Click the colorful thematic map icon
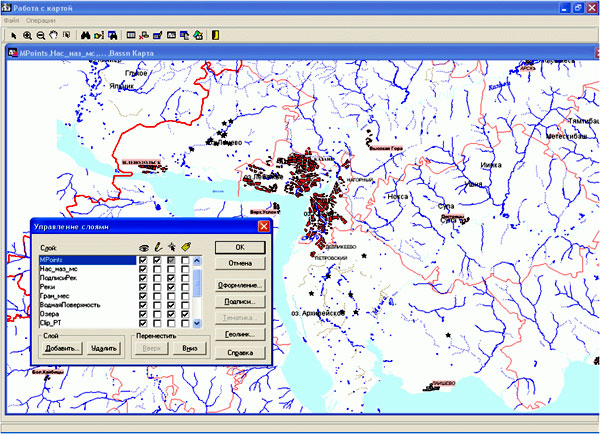 pos(198,35)
